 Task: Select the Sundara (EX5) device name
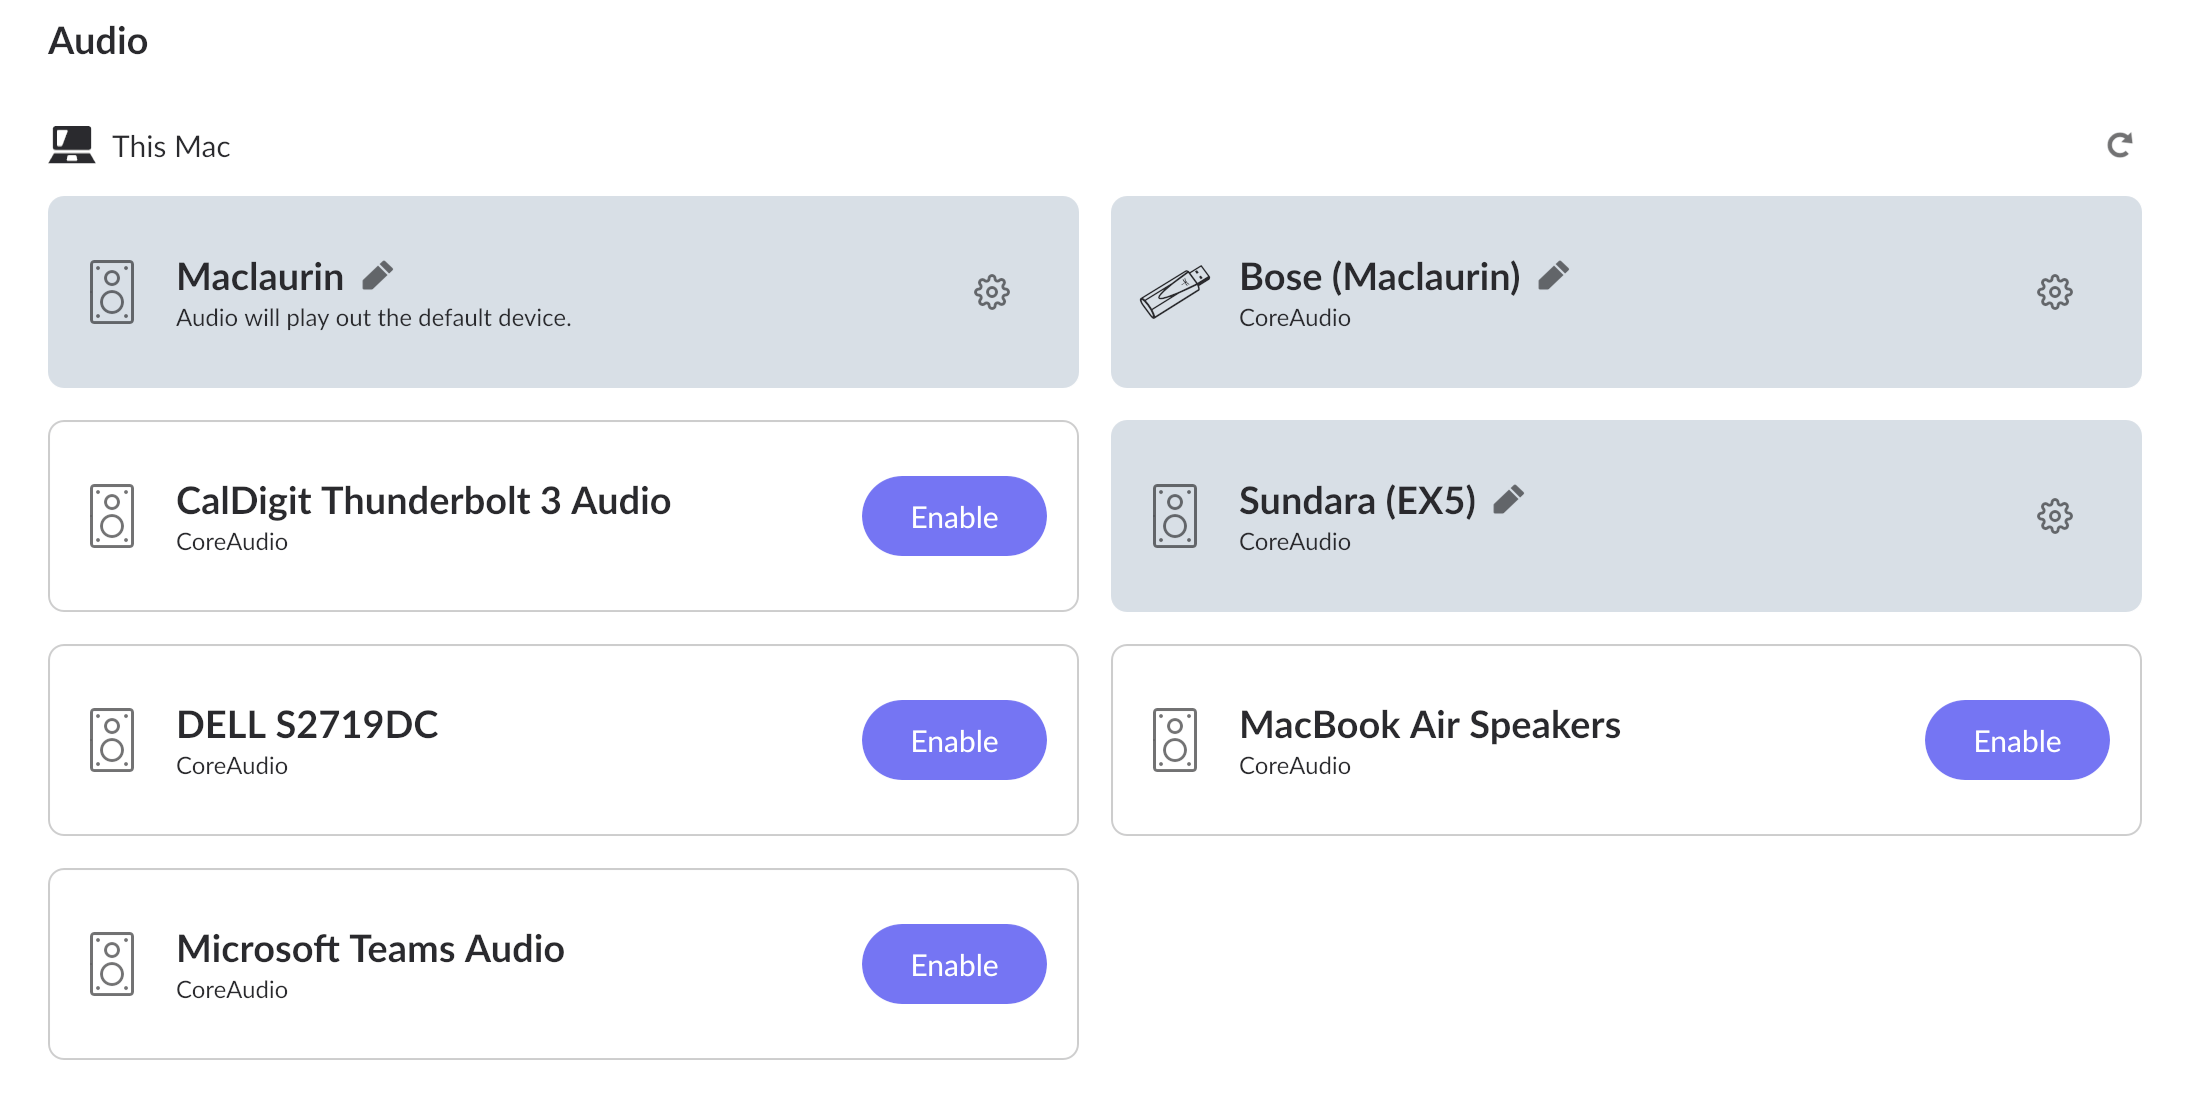coord(1358,501)
